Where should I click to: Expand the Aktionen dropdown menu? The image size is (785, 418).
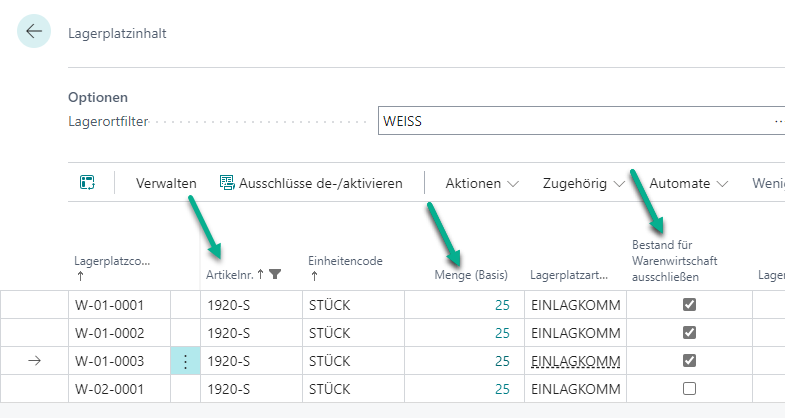pos(482,184)
